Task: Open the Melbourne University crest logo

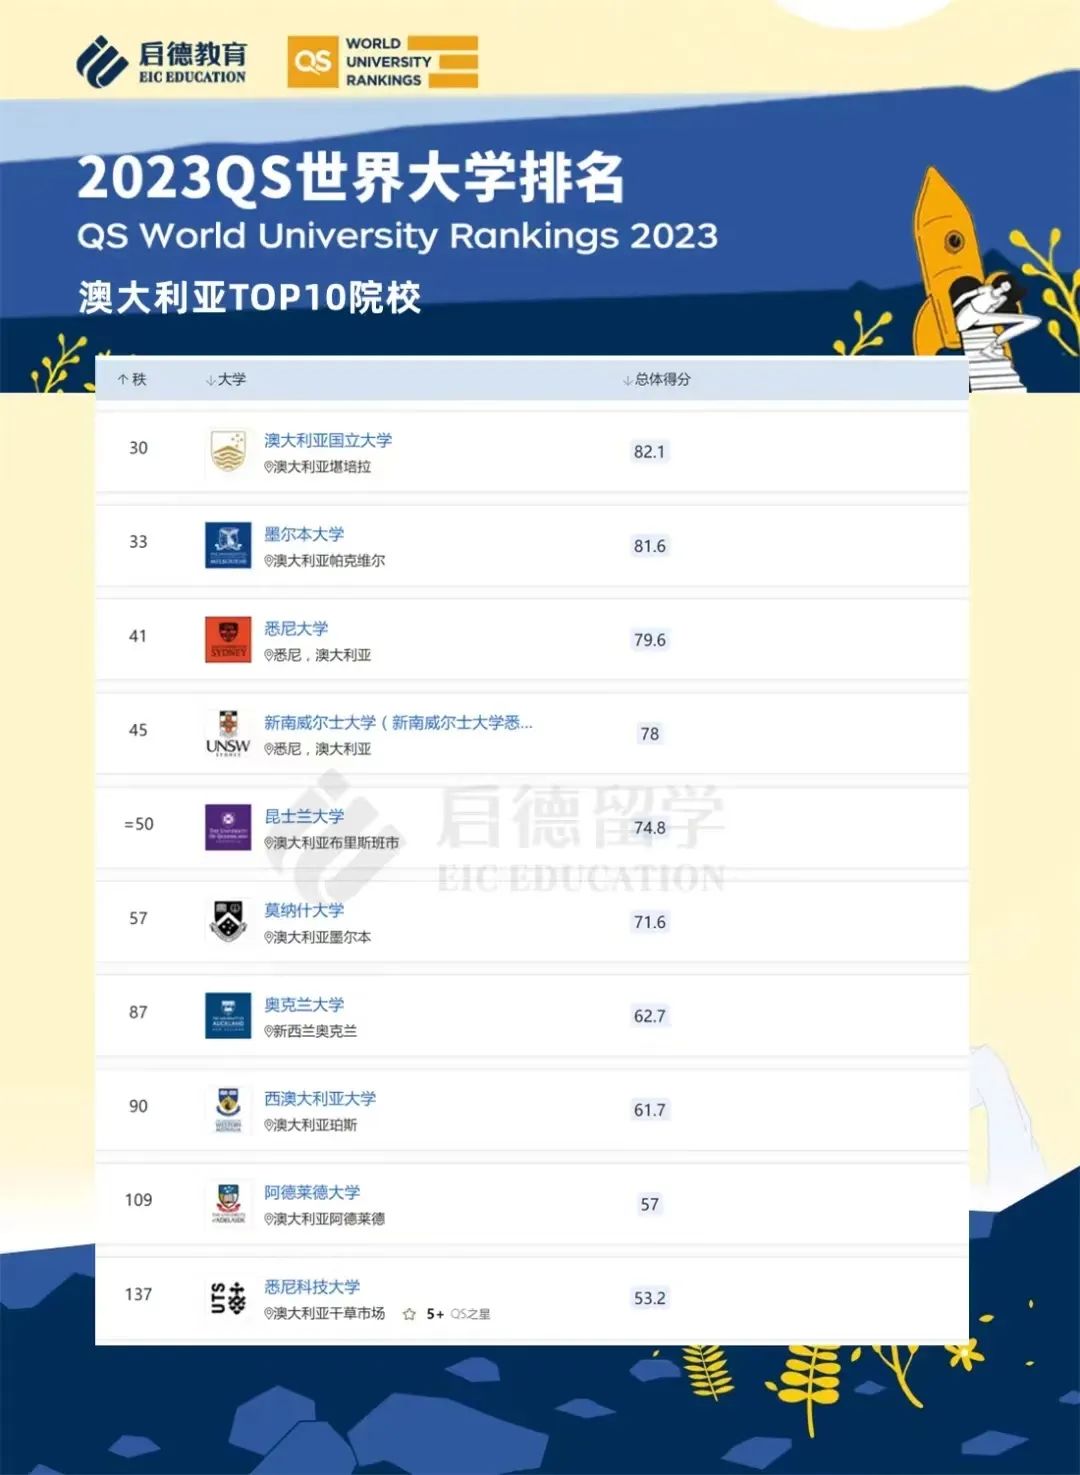Action: tap(228, 545)
